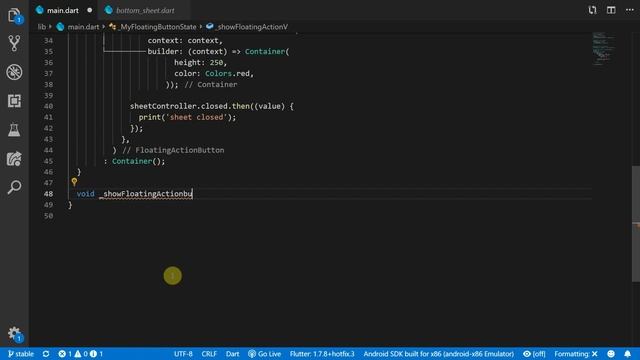The height and width of the screenshot is (360, 640).
Task: Open the Live Share view icon
Action: click(x=14, y=159)
